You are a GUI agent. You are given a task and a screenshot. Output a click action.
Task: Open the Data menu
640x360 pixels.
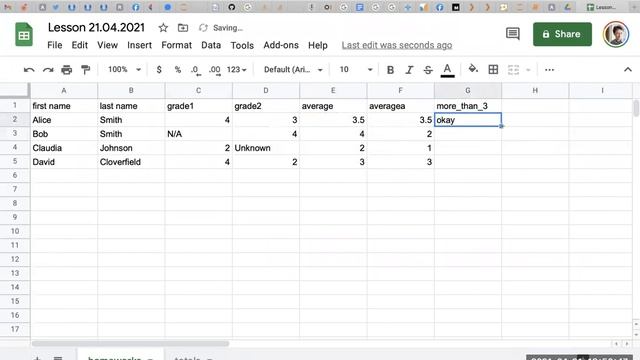pyautogui.click(x=211, y=45)
